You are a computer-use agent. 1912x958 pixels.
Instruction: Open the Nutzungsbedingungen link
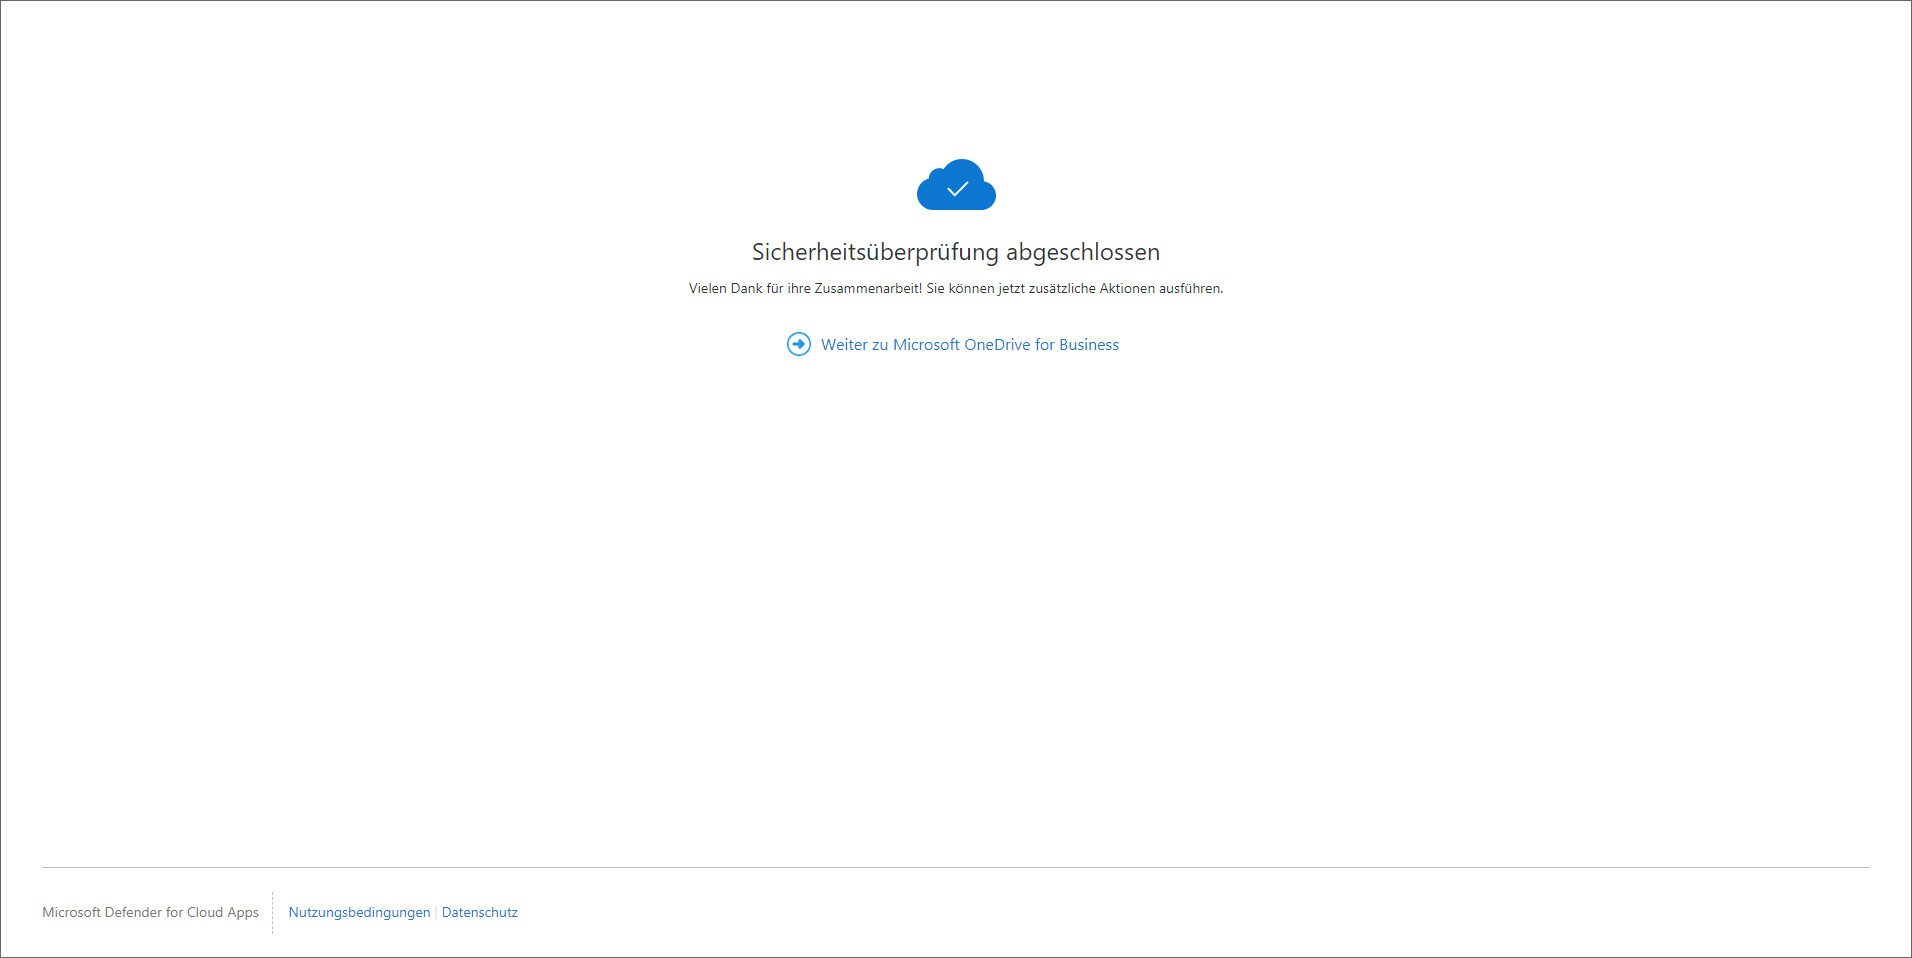[359, 912]
